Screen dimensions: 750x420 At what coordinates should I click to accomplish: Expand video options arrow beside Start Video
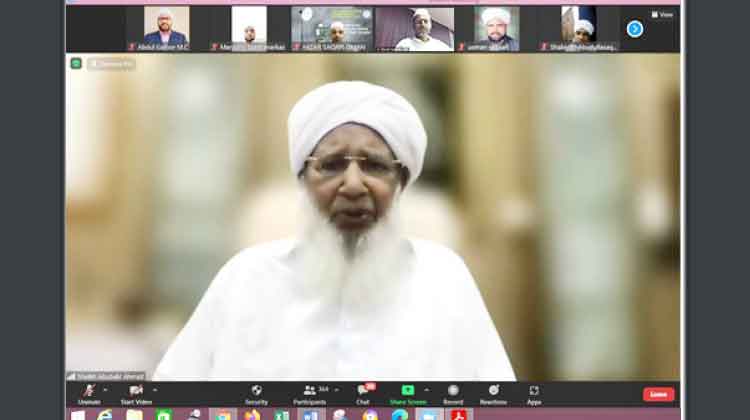(x=155, y=389)
